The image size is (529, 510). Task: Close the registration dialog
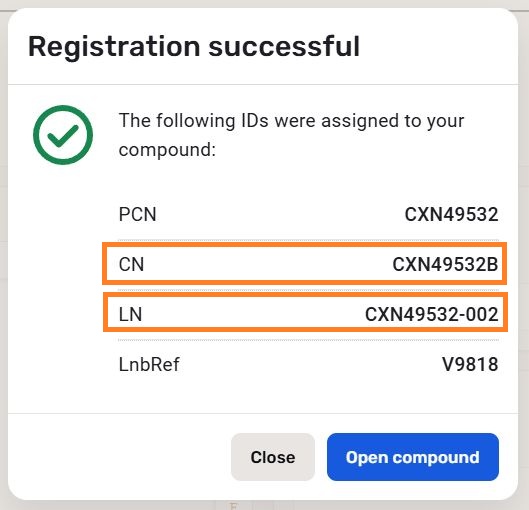tap(273, 457)
